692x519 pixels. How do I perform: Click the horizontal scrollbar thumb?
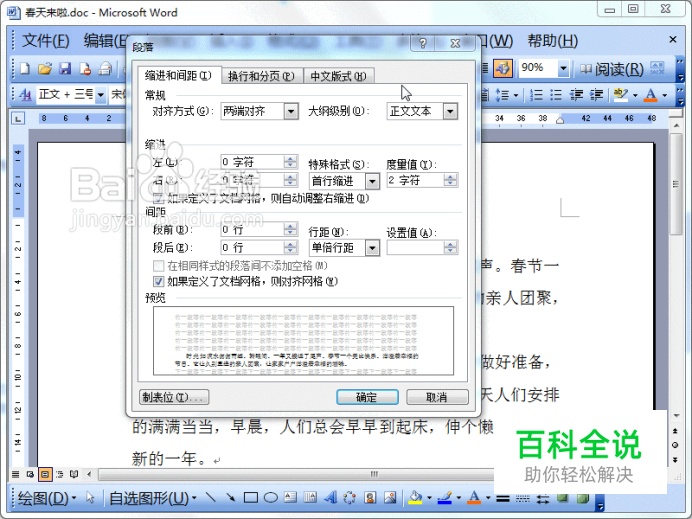click(x=374, y=474)
